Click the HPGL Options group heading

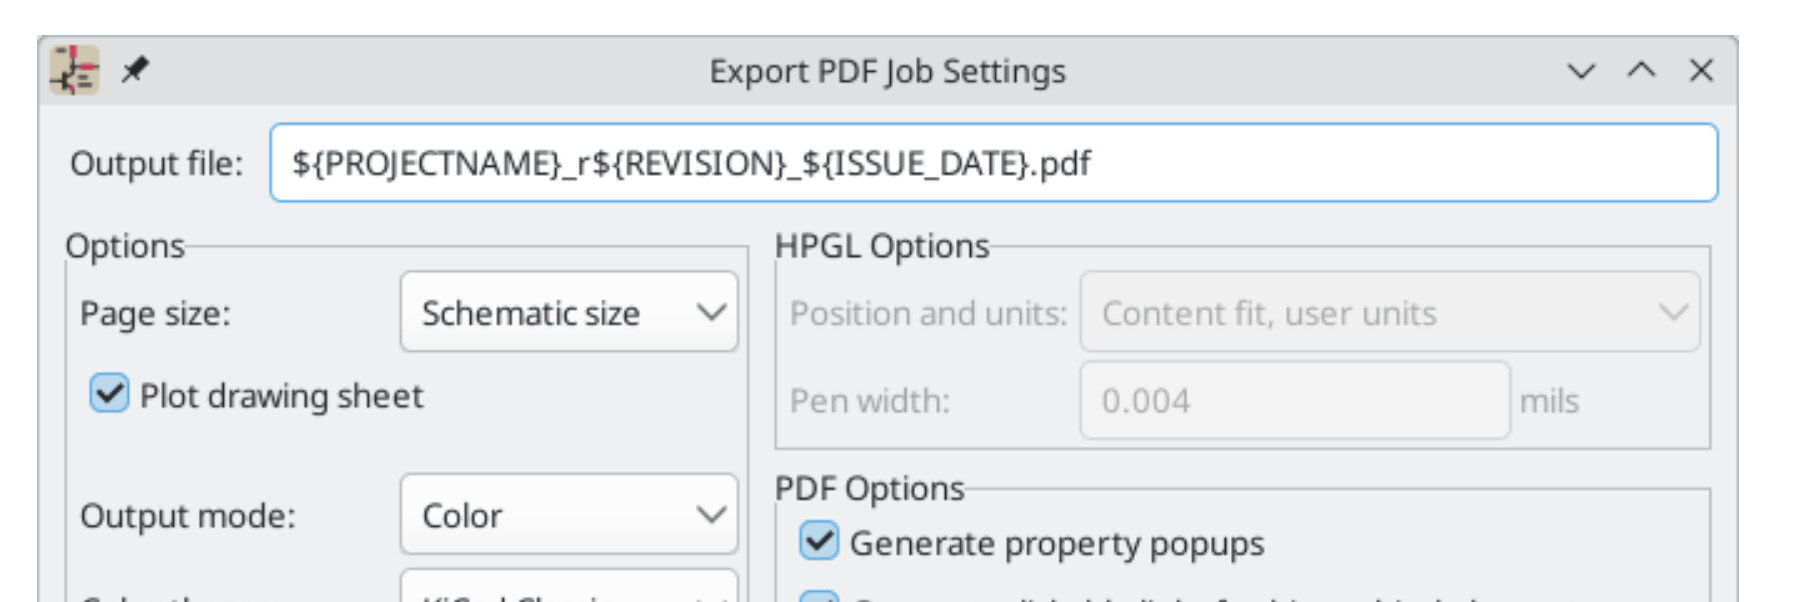point(882,246)
